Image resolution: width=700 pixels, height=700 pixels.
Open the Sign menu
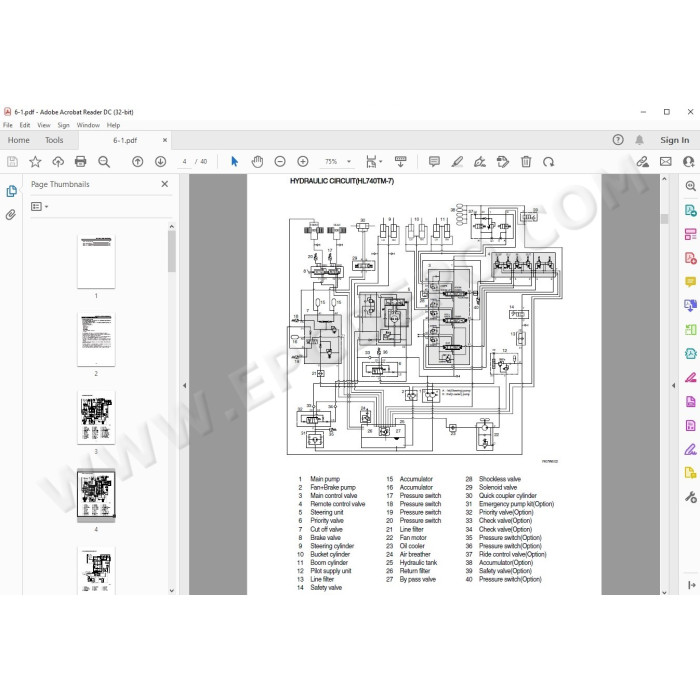coord(63,125)
